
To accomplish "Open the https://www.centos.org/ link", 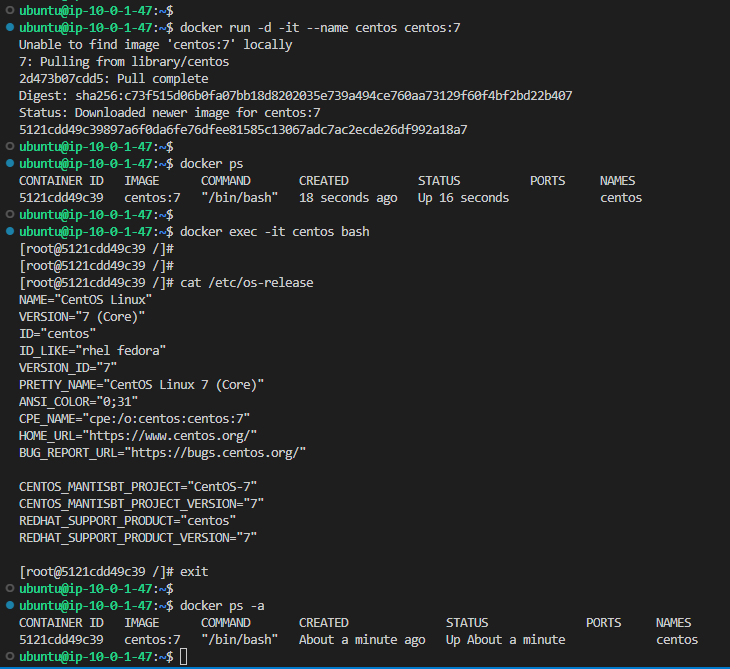I will (x=169, y=436).
